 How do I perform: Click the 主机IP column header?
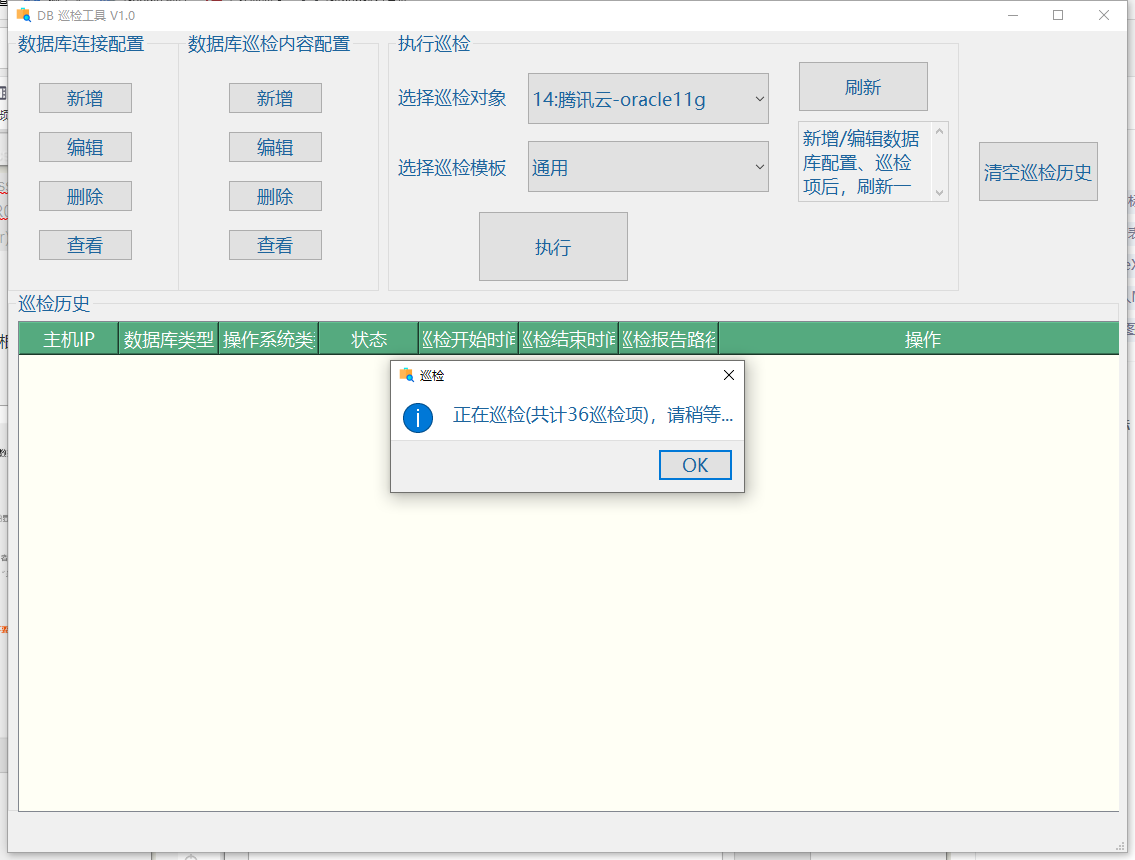pos(67,339)
